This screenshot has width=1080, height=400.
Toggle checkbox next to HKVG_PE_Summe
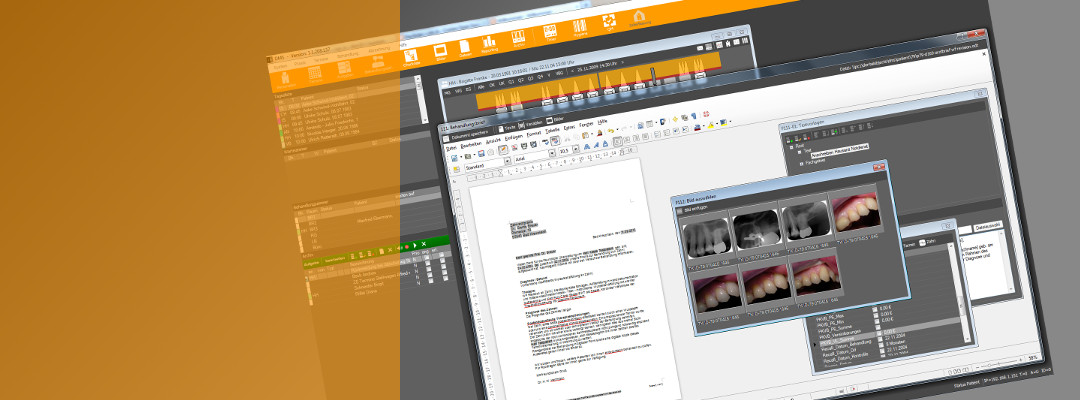pos(877,322)
